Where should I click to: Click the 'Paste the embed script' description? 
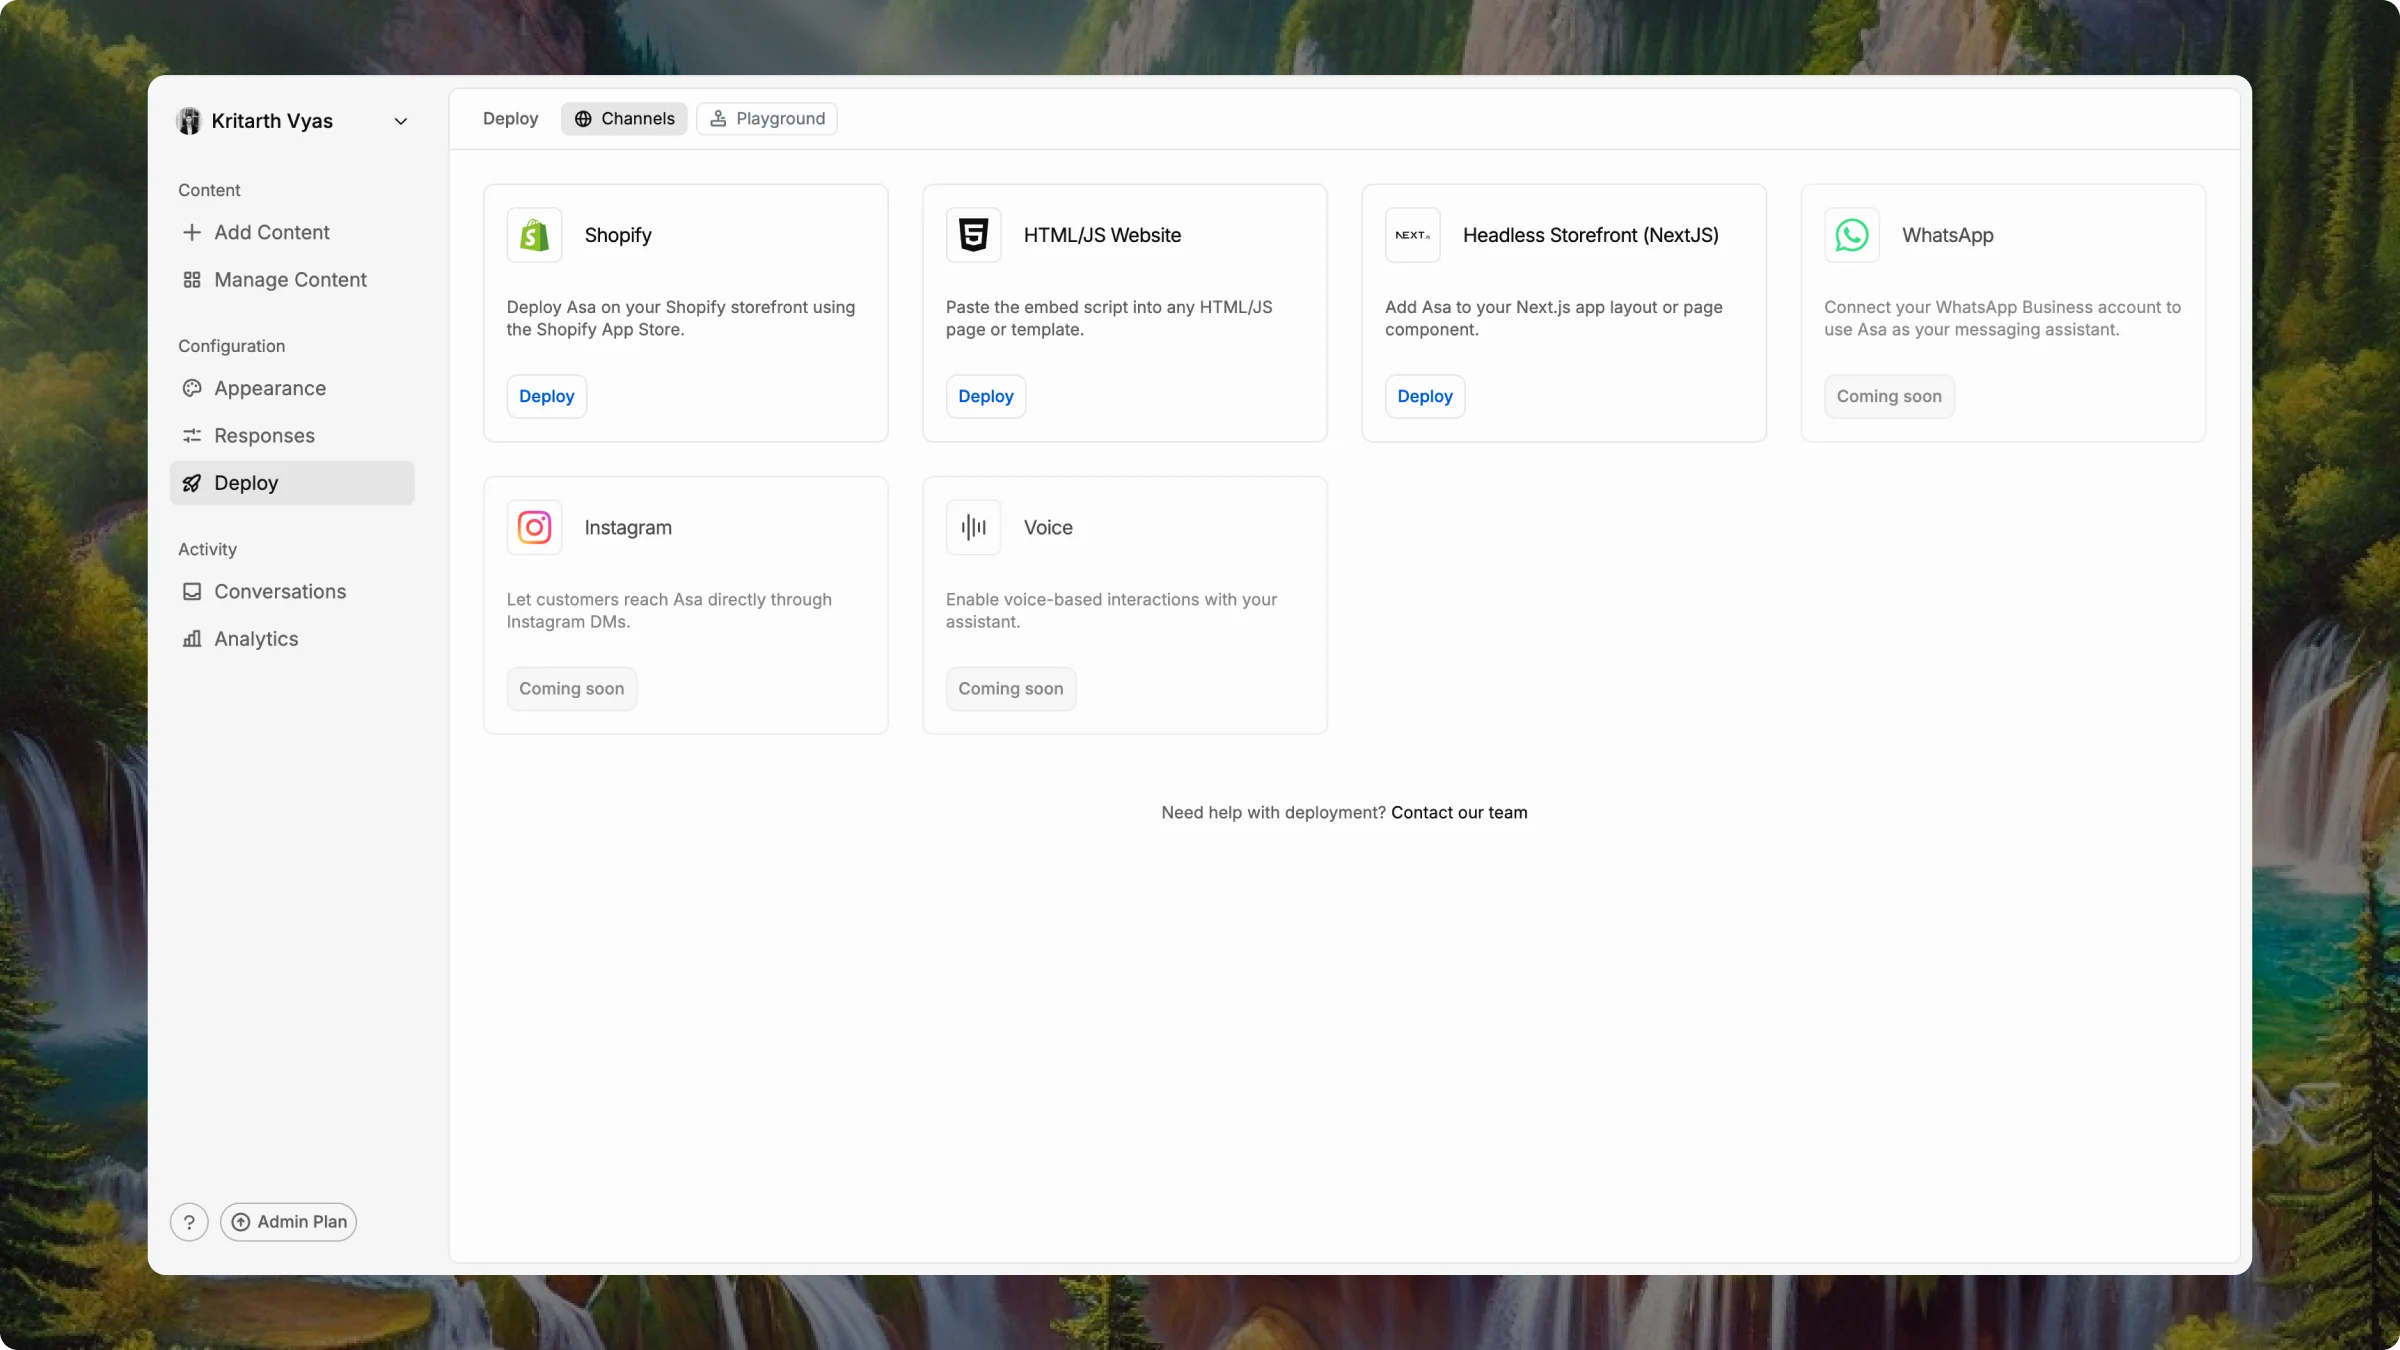pos(1109,318)
